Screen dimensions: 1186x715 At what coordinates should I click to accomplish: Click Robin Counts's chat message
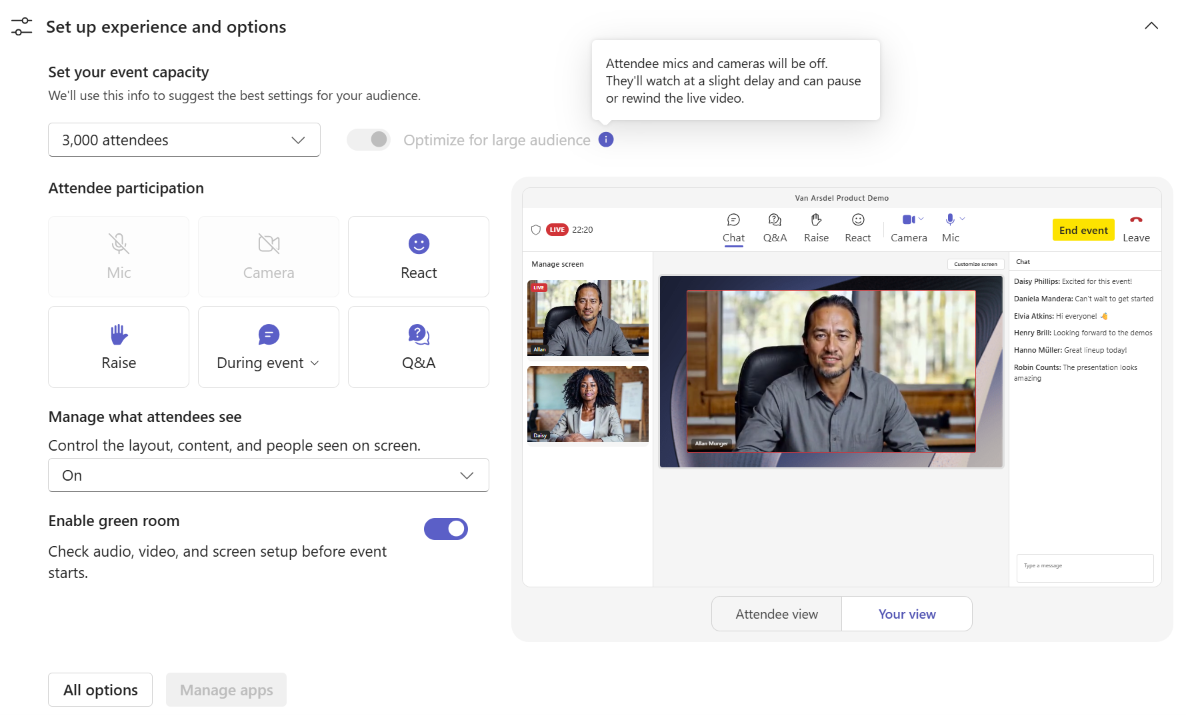pyautogui.click(x=1076, y=372)
